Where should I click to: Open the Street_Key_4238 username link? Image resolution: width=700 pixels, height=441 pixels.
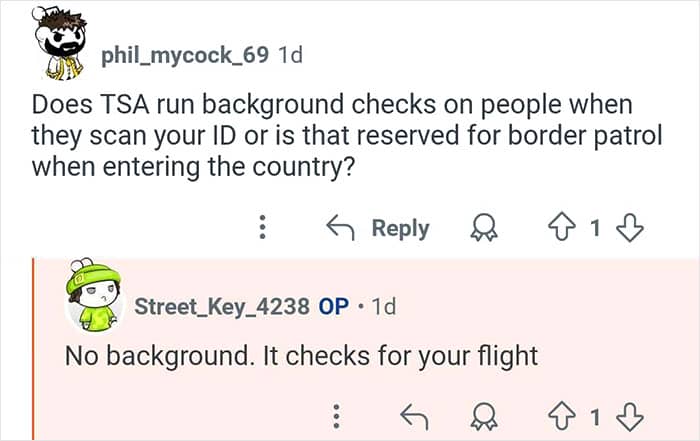221,306
